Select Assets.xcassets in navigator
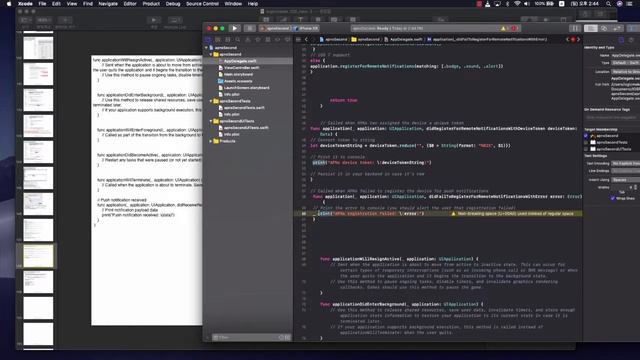 (x=238, y=81)
